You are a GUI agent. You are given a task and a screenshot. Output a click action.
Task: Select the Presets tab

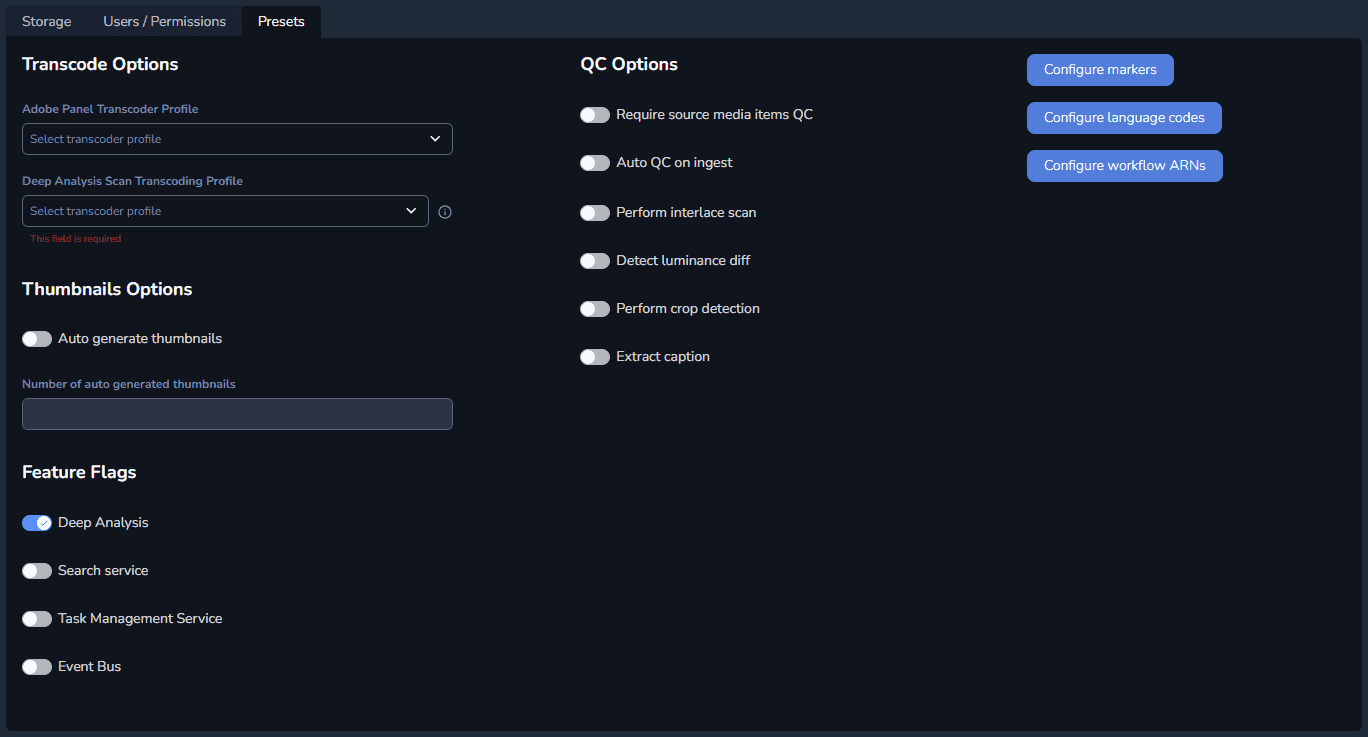(x=281, y=21)
